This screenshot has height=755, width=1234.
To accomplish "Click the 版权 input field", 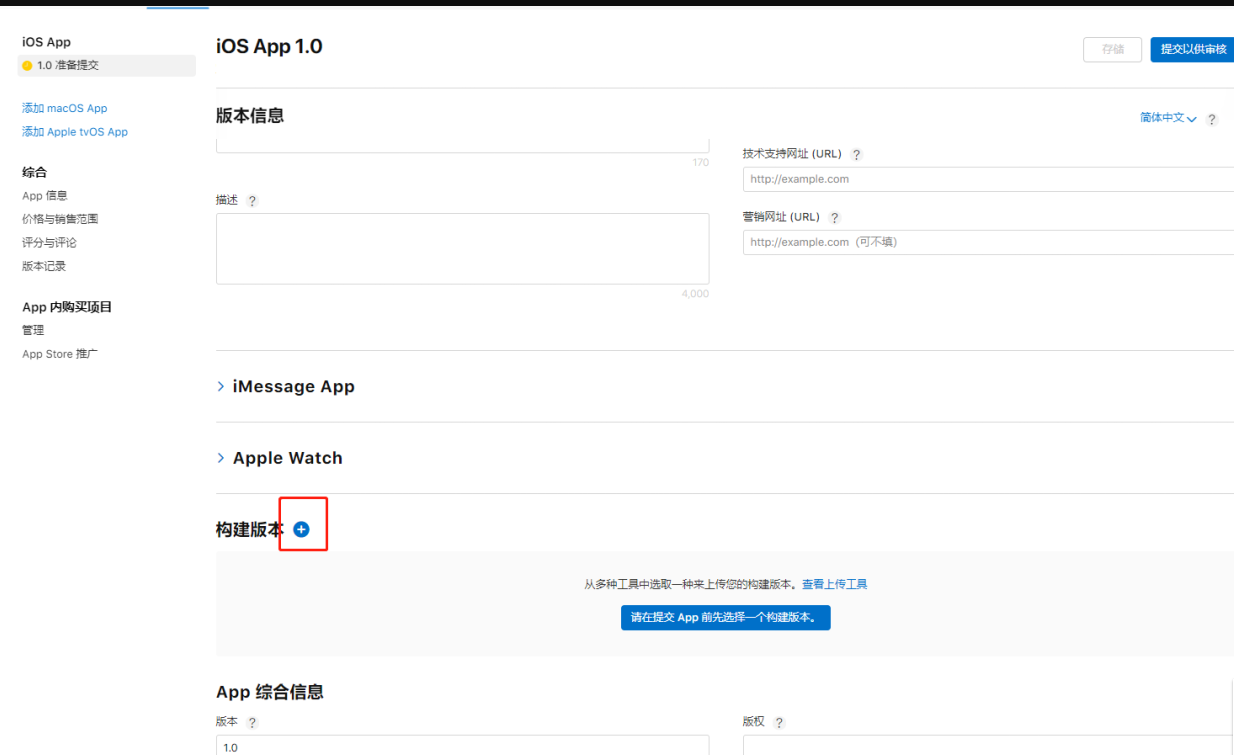I will [988, 745].
